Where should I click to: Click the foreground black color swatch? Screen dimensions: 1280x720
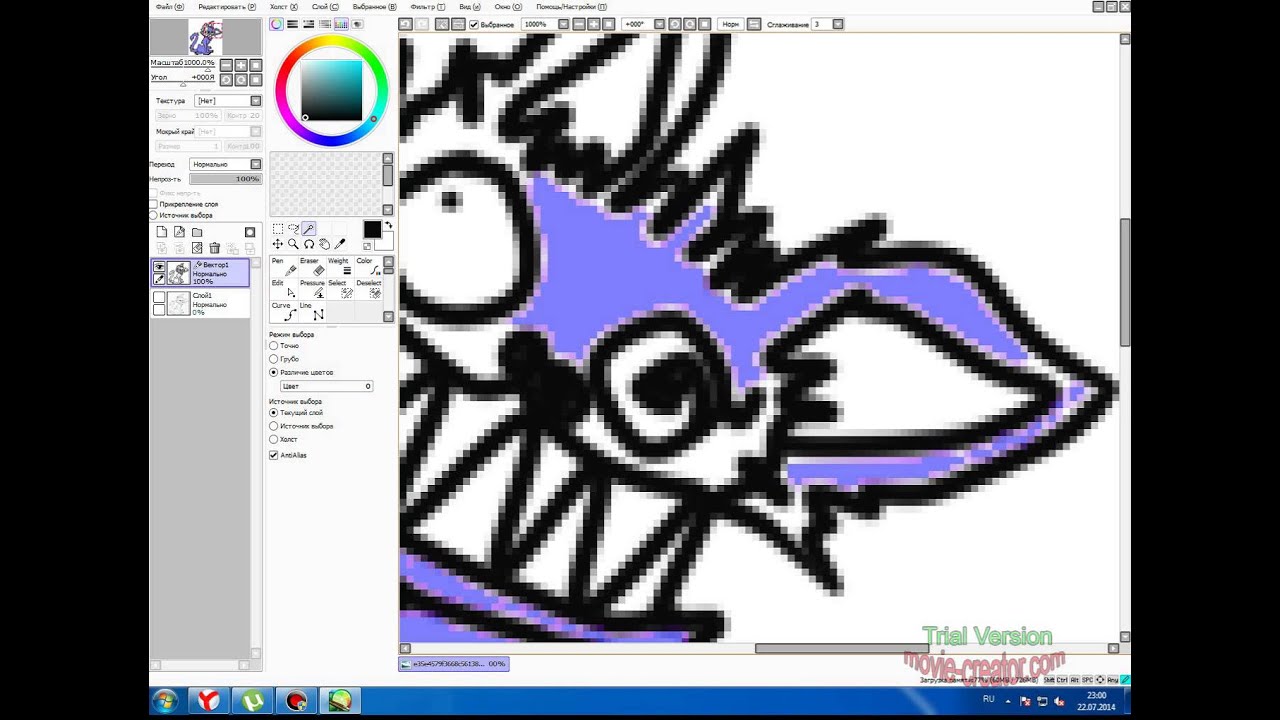pos(372,230)
